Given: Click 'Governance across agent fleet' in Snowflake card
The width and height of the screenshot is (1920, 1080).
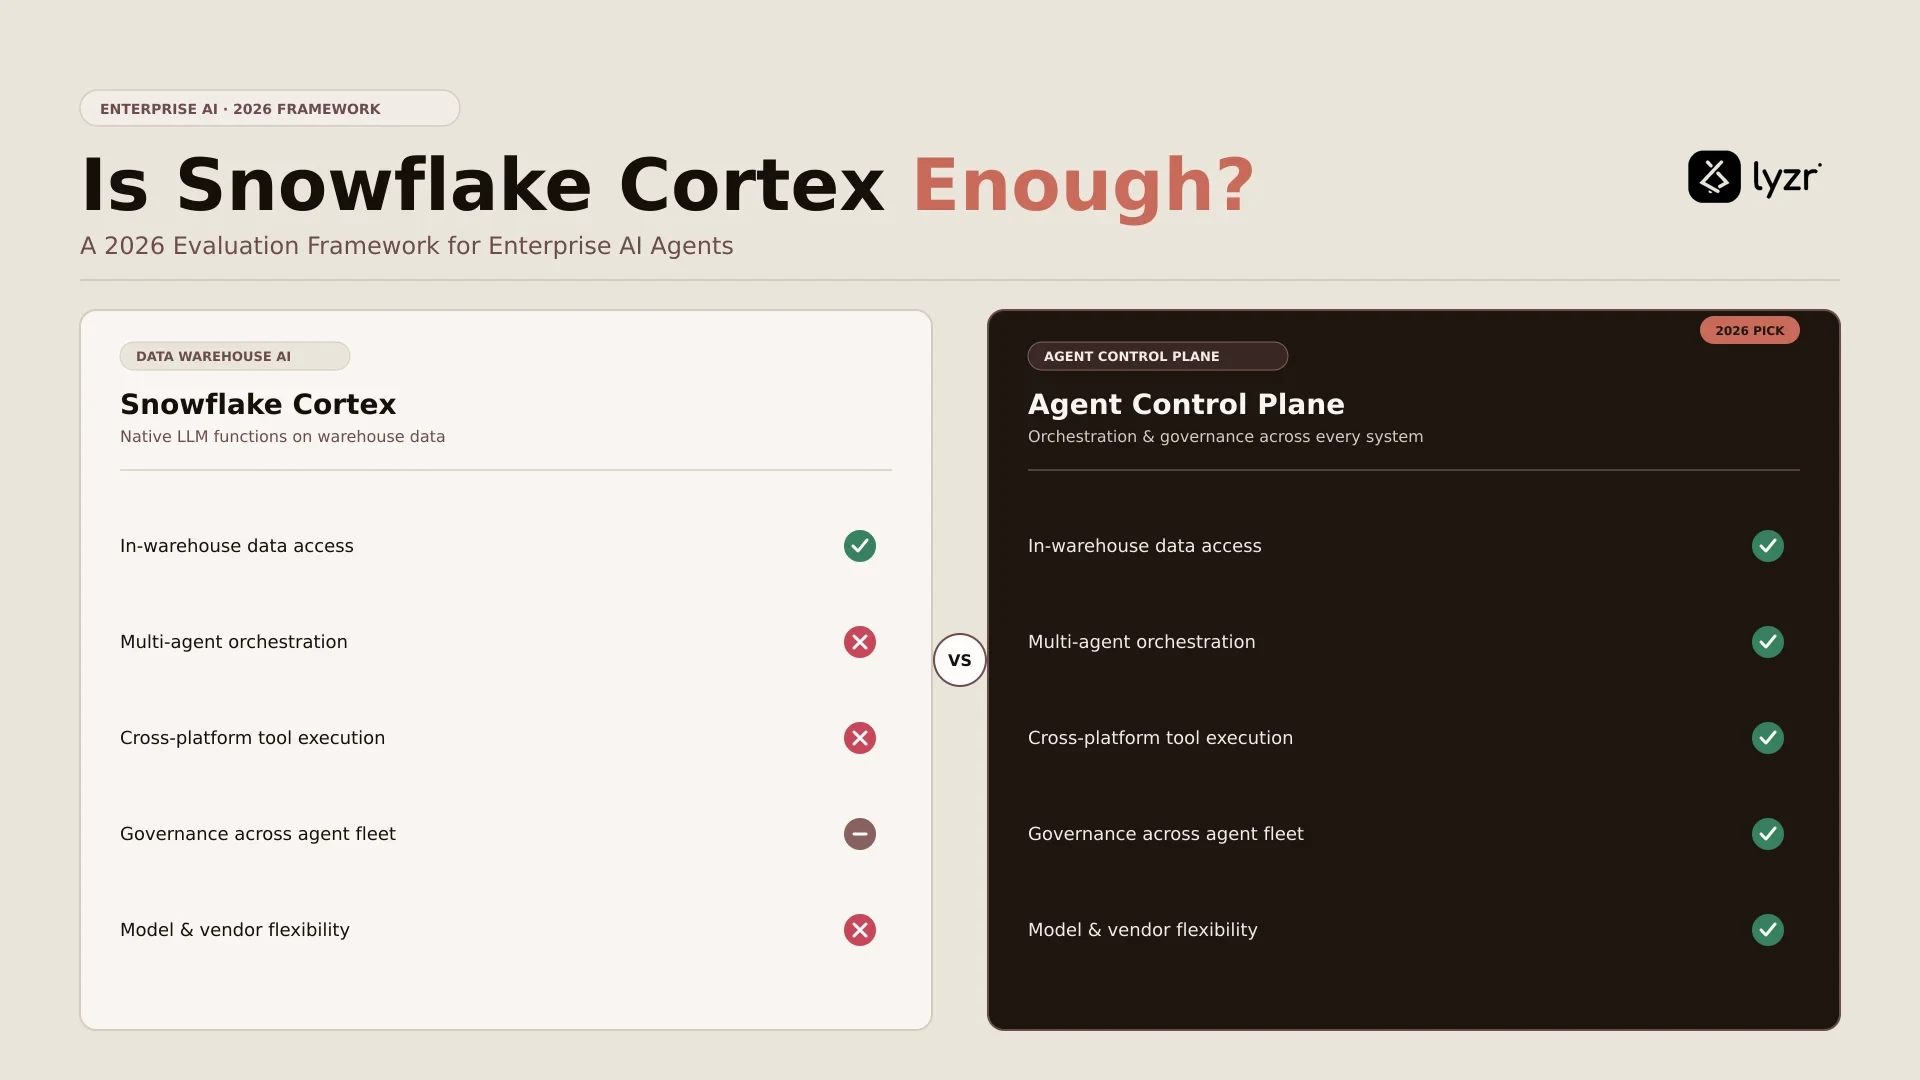Looking at the screenshot, I should click(x=258, y=834).
